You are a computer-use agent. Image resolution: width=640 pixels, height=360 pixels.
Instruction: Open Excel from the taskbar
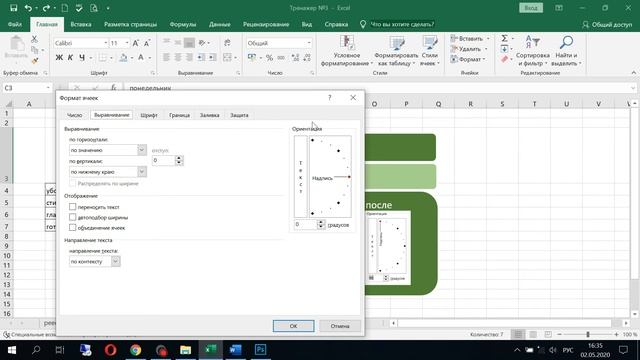pos(211,350)
